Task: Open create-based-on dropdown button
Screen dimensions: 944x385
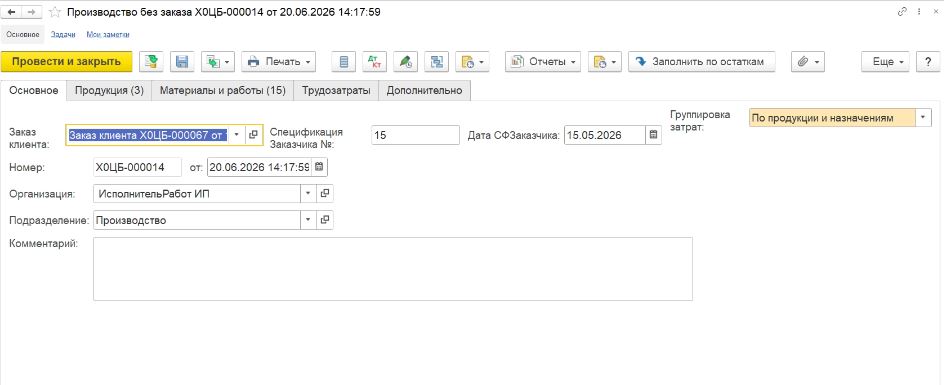Action: coord(217,61)
